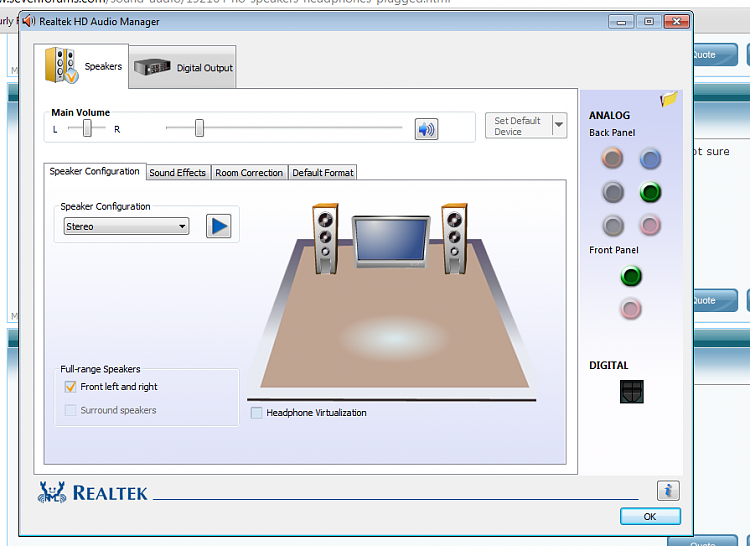Viewport: 750px width, 546px height.
Task: Click the top Quote button in browser page
Action: click(715, 55)
